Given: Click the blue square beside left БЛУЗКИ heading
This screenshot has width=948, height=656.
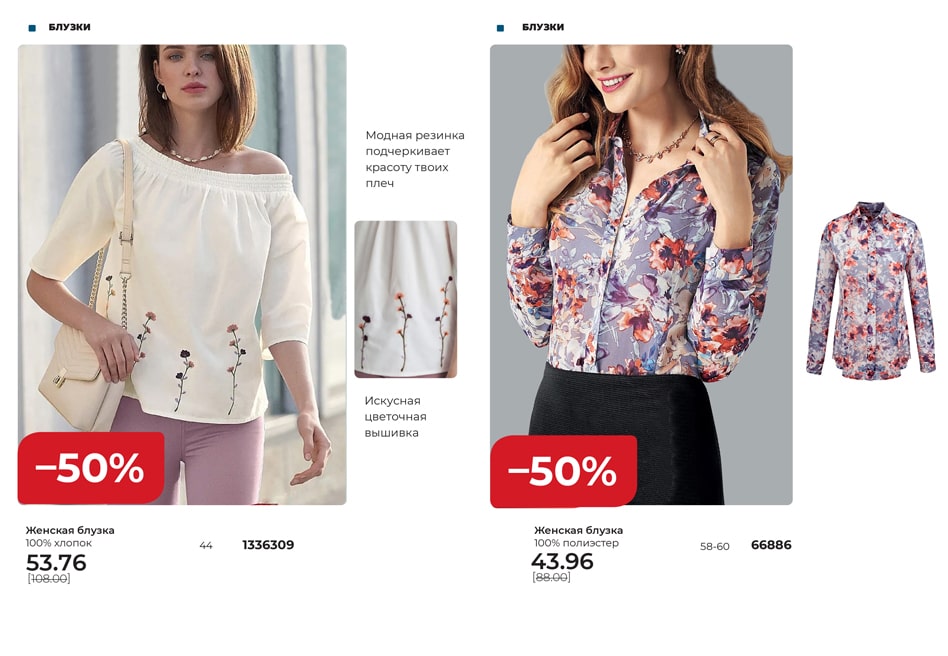Looking at the screenshot, I should click(x=32, y=28).
